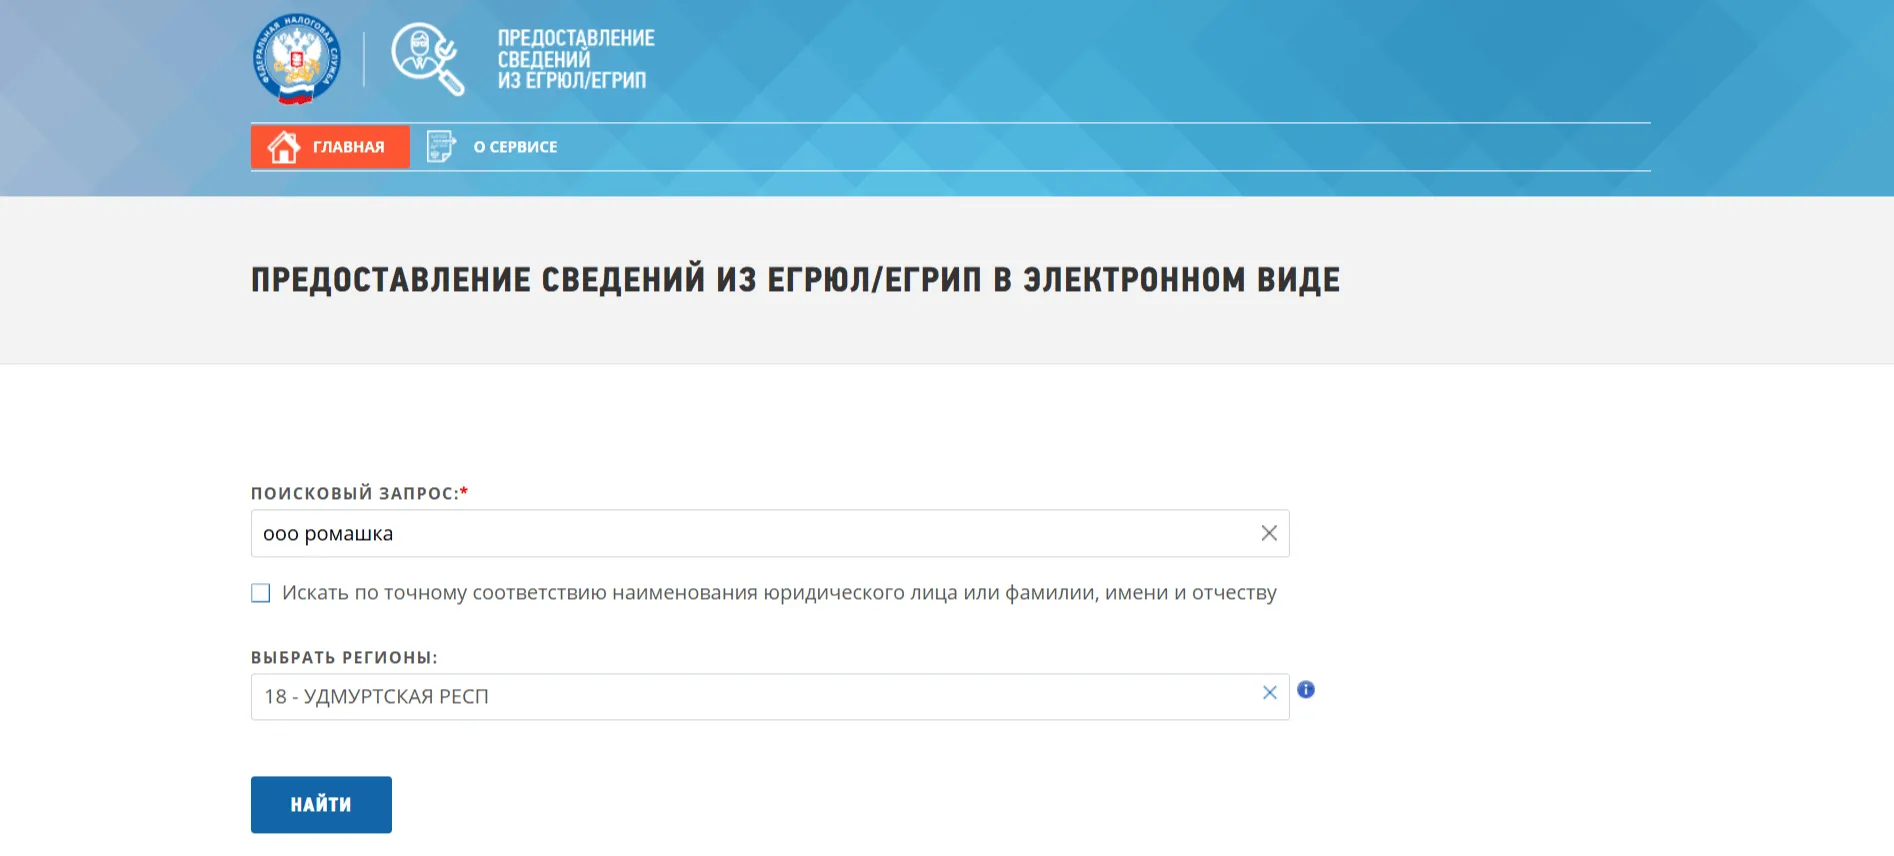
Task: Click the magnifier service logo icon
Action: tap(428, 59)
